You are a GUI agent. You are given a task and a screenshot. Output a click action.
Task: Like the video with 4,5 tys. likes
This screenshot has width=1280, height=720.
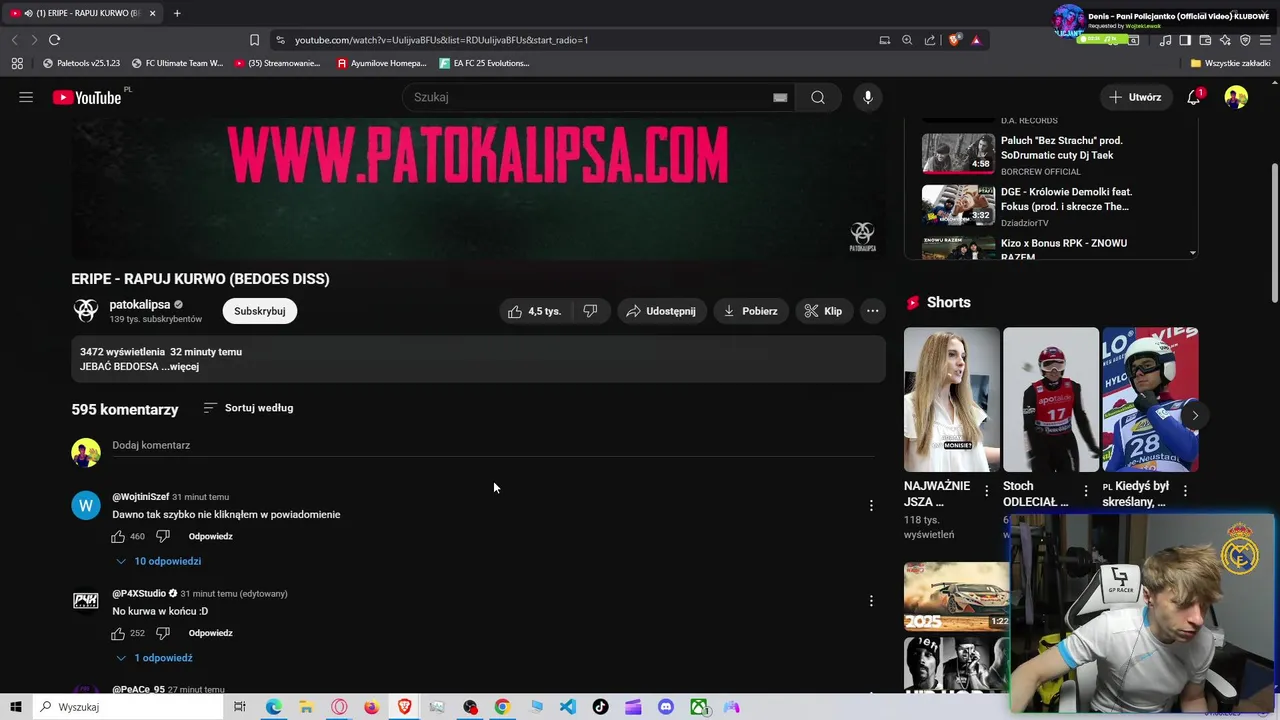(x=534, y=311)
